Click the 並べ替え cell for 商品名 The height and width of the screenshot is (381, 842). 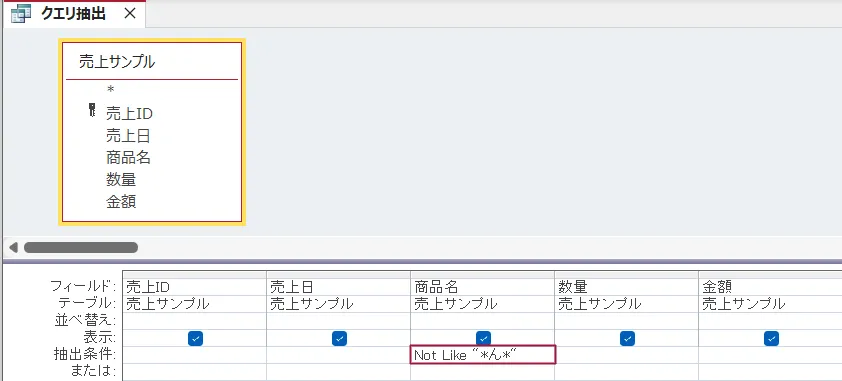[483, 321]
